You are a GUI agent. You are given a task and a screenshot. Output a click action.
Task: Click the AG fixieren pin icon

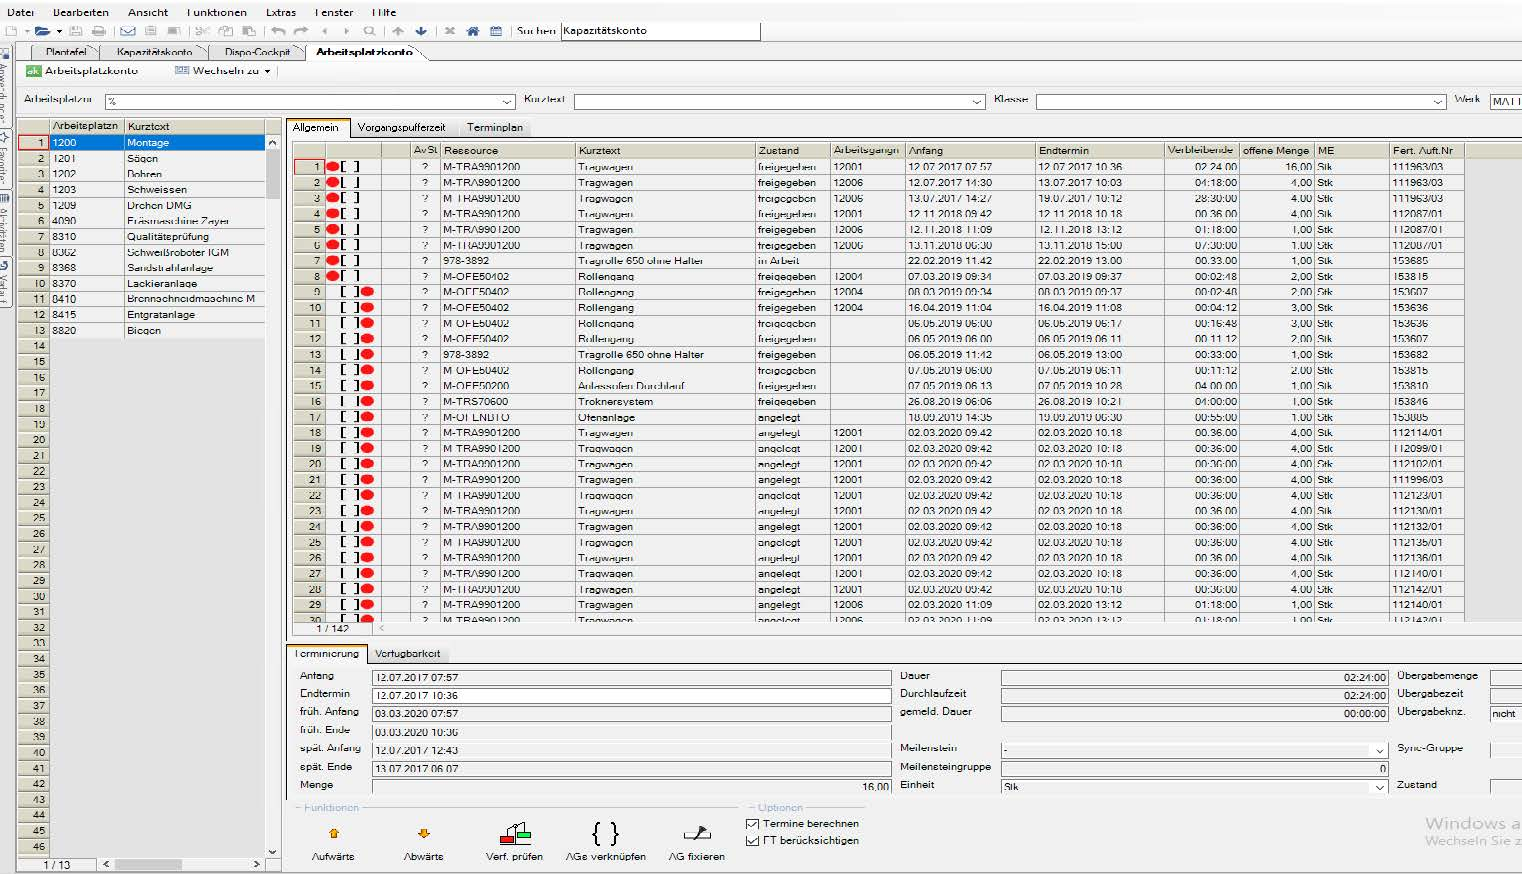[x=697, y=833]
